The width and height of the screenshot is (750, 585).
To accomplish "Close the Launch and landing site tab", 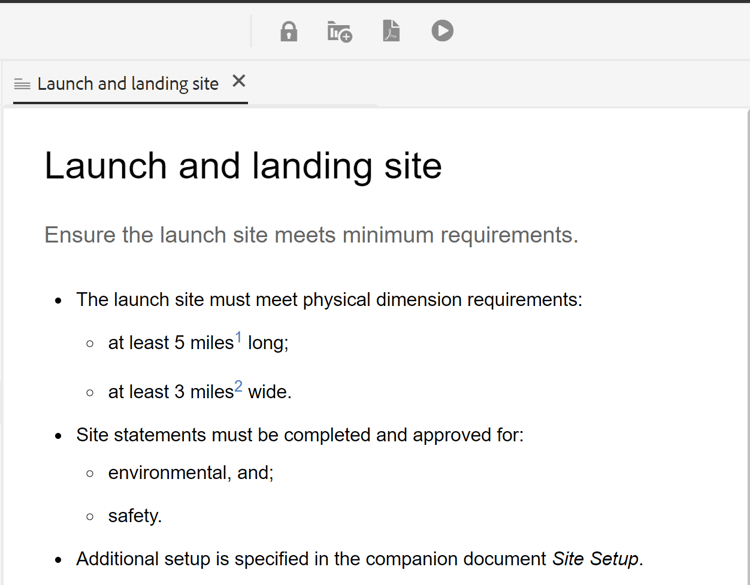I will click(239, 81).
